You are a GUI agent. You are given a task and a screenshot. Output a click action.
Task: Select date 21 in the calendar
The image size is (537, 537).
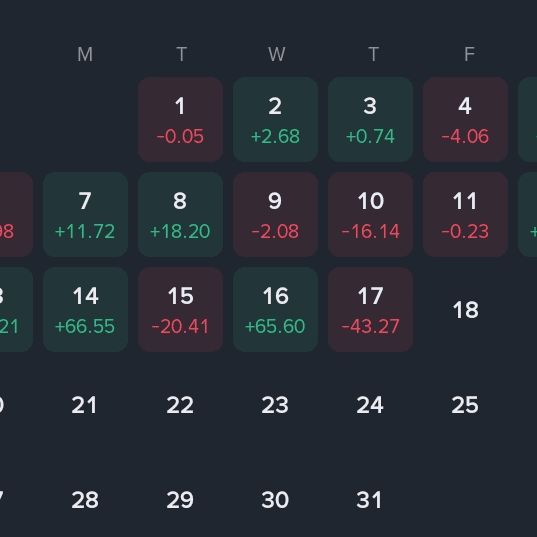pos(86,405)
